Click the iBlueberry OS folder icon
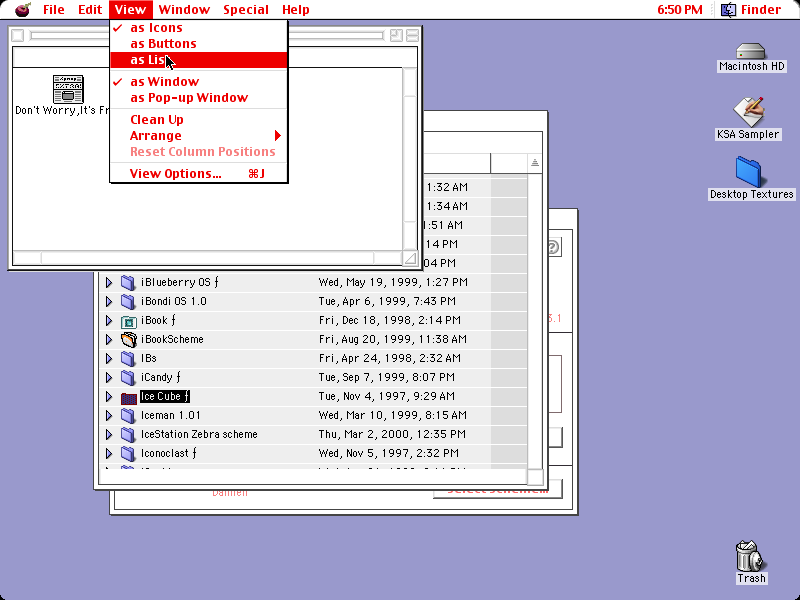Viewport: 800px width, 600px height. [x=128, y=282]
